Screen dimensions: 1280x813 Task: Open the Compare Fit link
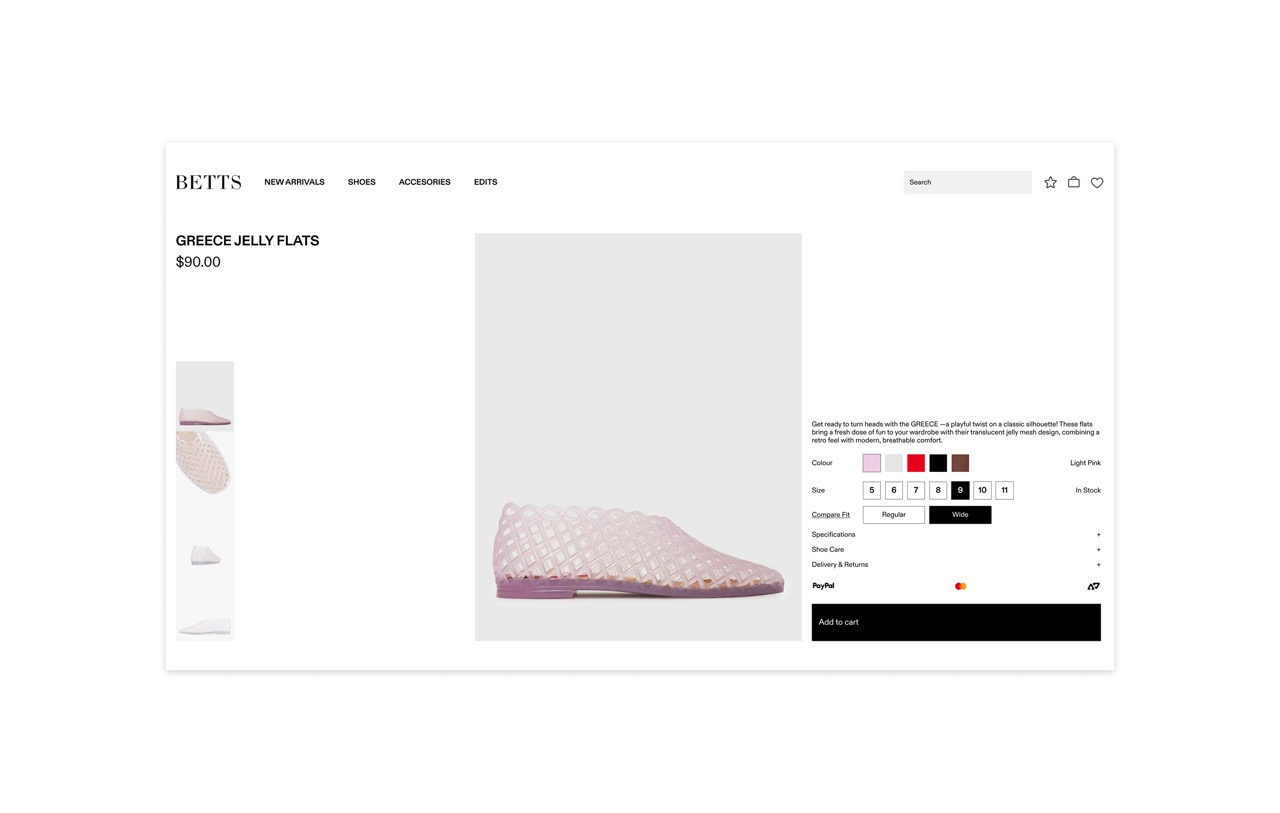(x=831, y=514)
